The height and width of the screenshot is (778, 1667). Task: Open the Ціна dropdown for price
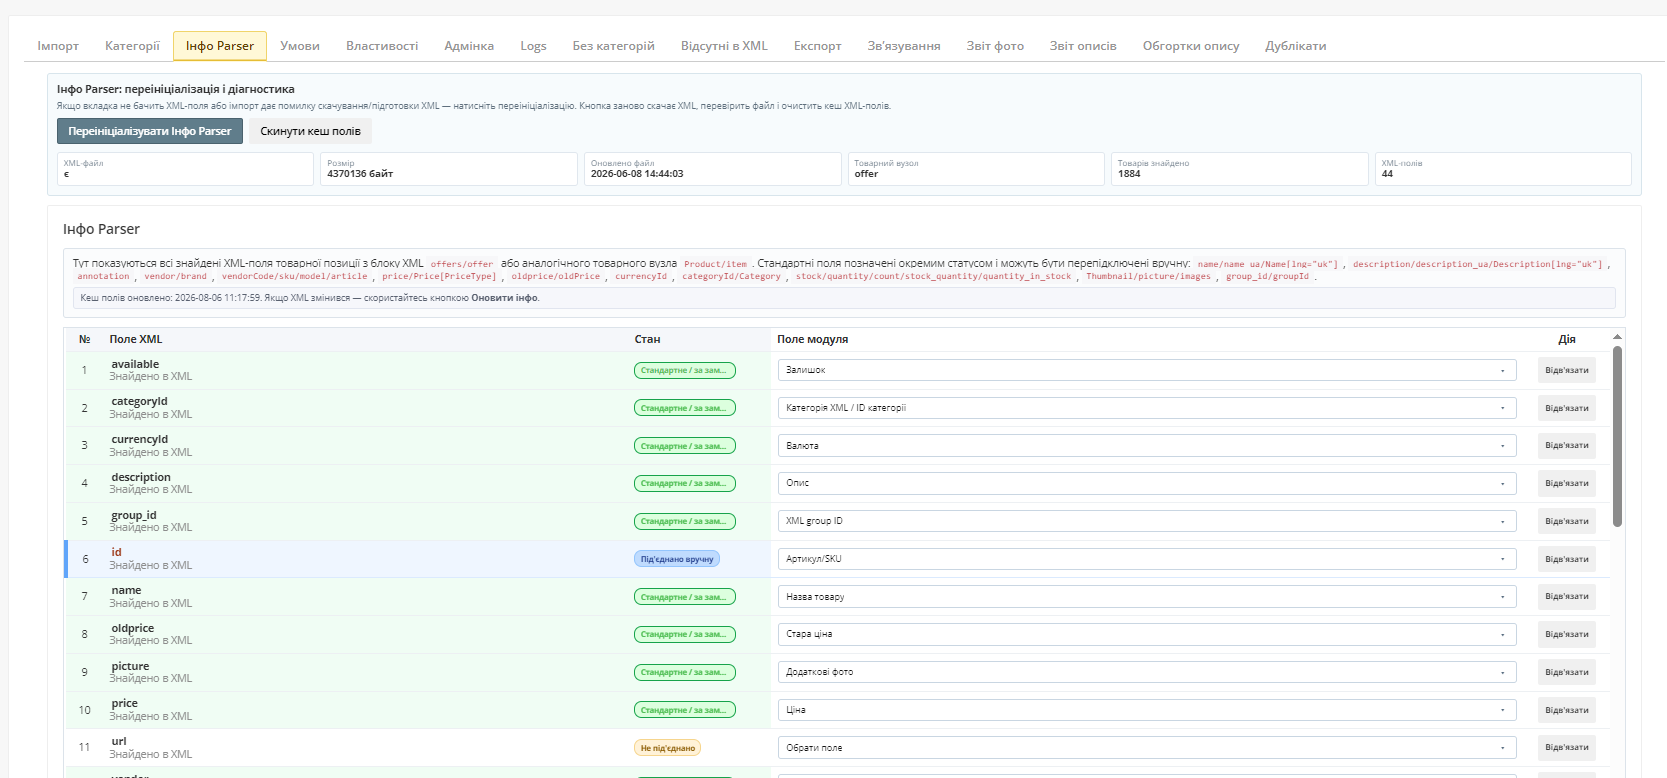pyautogui.click(x=1147, y=710)
